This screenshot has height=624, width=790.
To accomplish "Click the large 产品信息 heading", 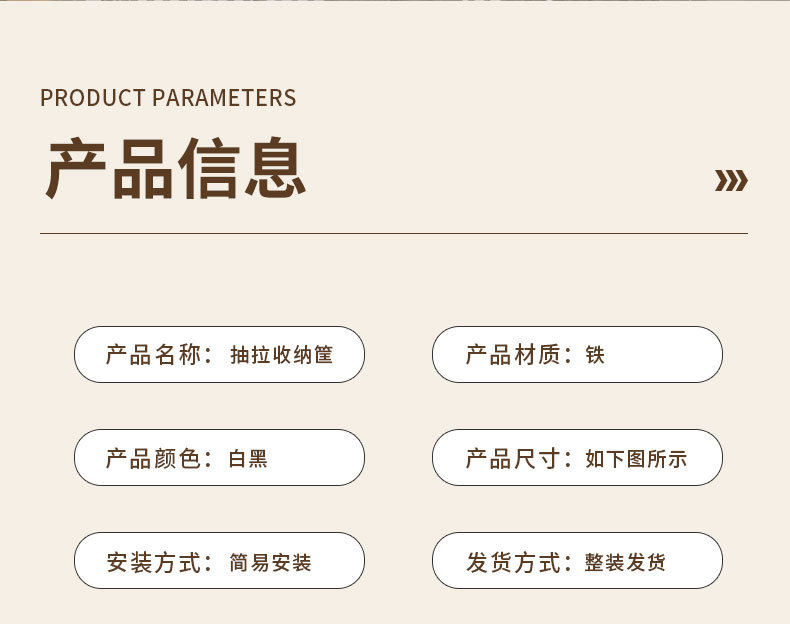I will pos(176,168).
